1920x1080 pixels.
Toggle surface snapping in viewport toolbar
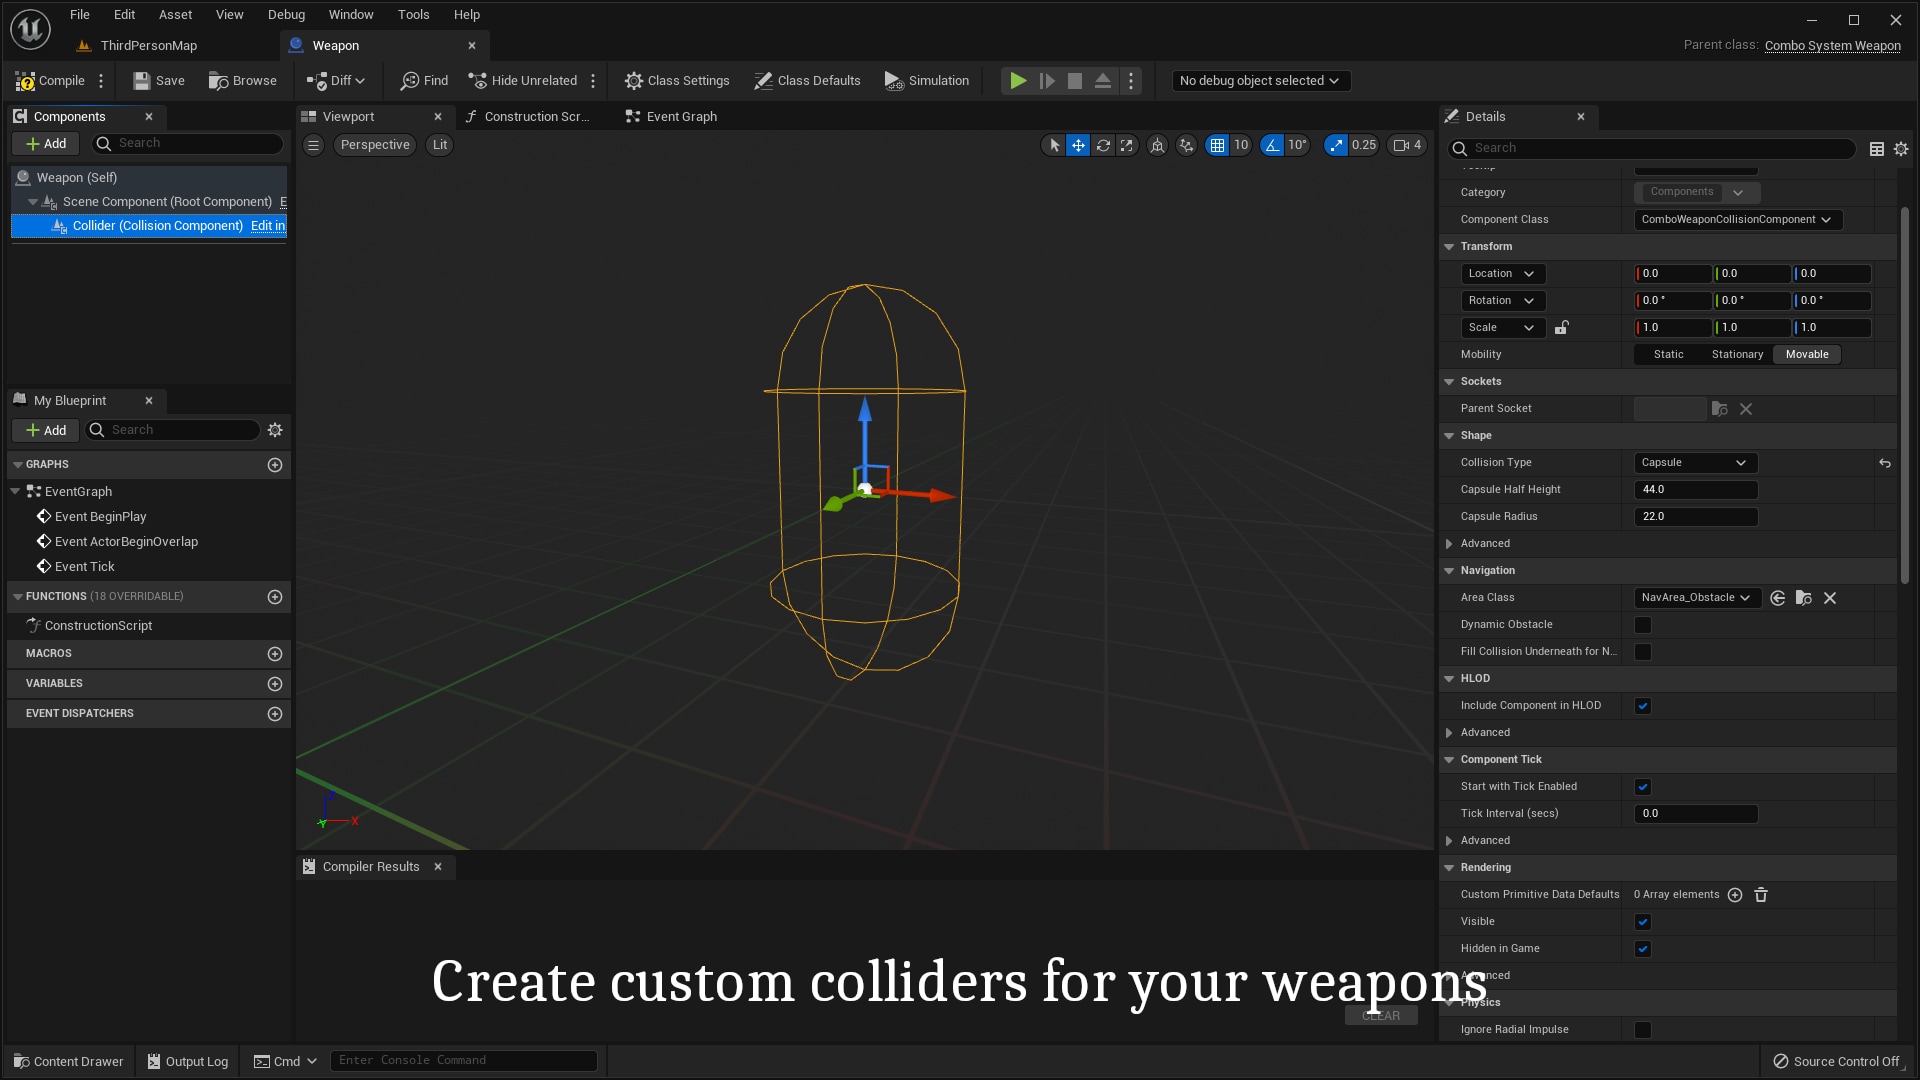(1187, 145)
